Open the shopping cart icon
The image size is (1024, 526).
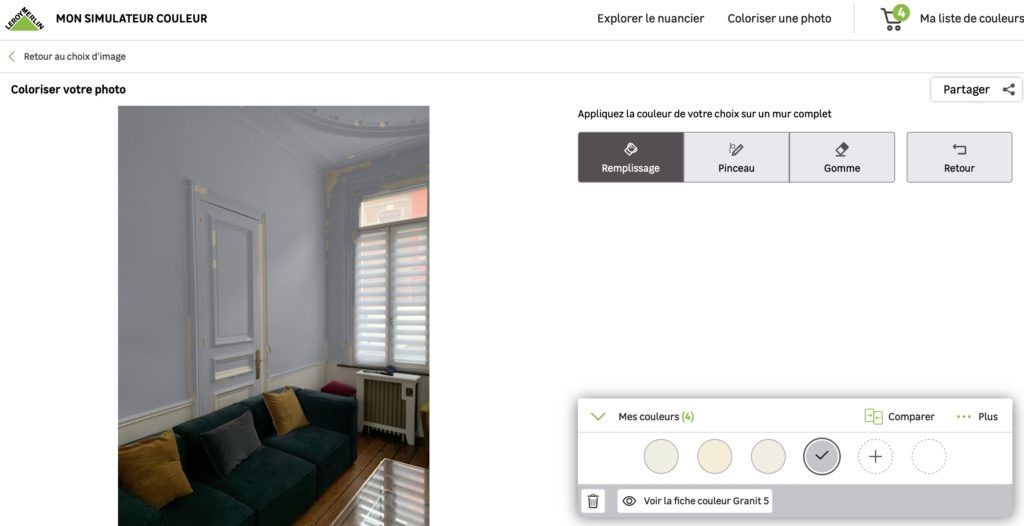[x=893, y=18]
